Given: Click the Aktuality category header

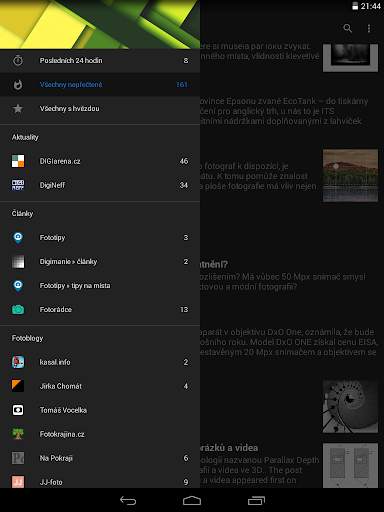Looking at the screenshot, I should 25,137.
